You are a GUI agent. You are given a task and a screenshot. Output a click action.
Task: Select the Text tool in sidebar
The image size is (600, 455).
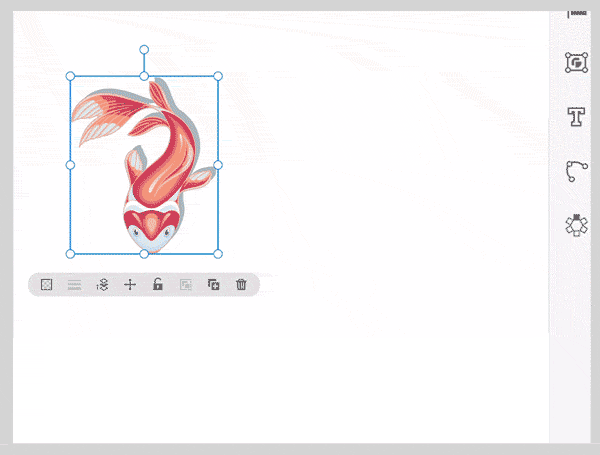tap(576, 117)
